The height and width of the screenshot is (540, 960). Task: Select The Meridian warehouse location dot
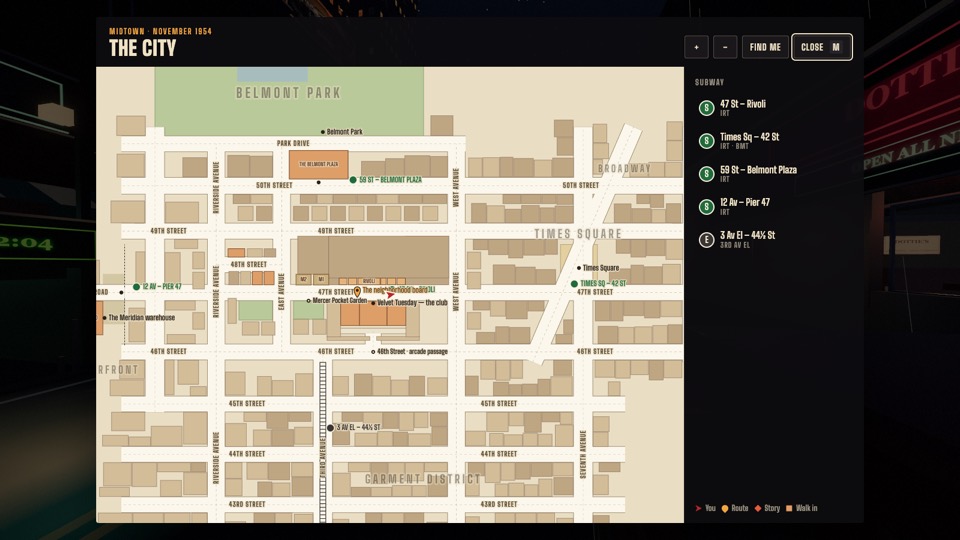tap(105, 318)
